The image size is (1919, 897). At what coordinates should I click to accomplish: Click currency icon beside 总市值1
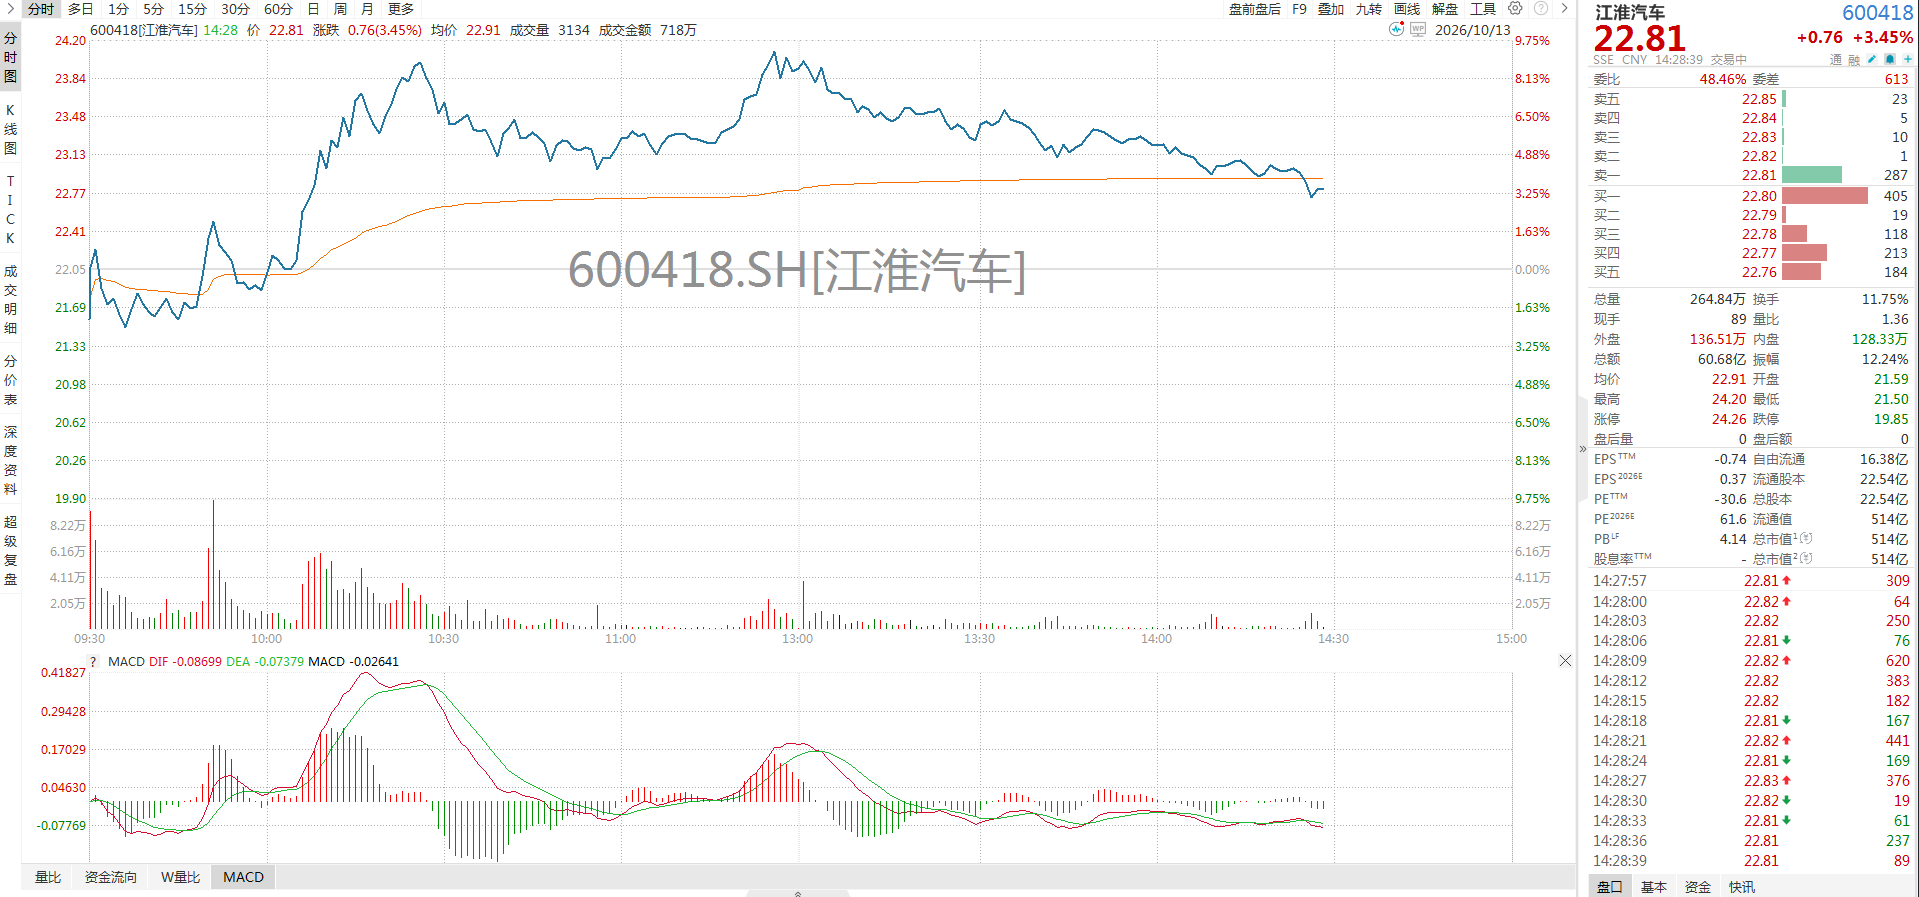1807,539
